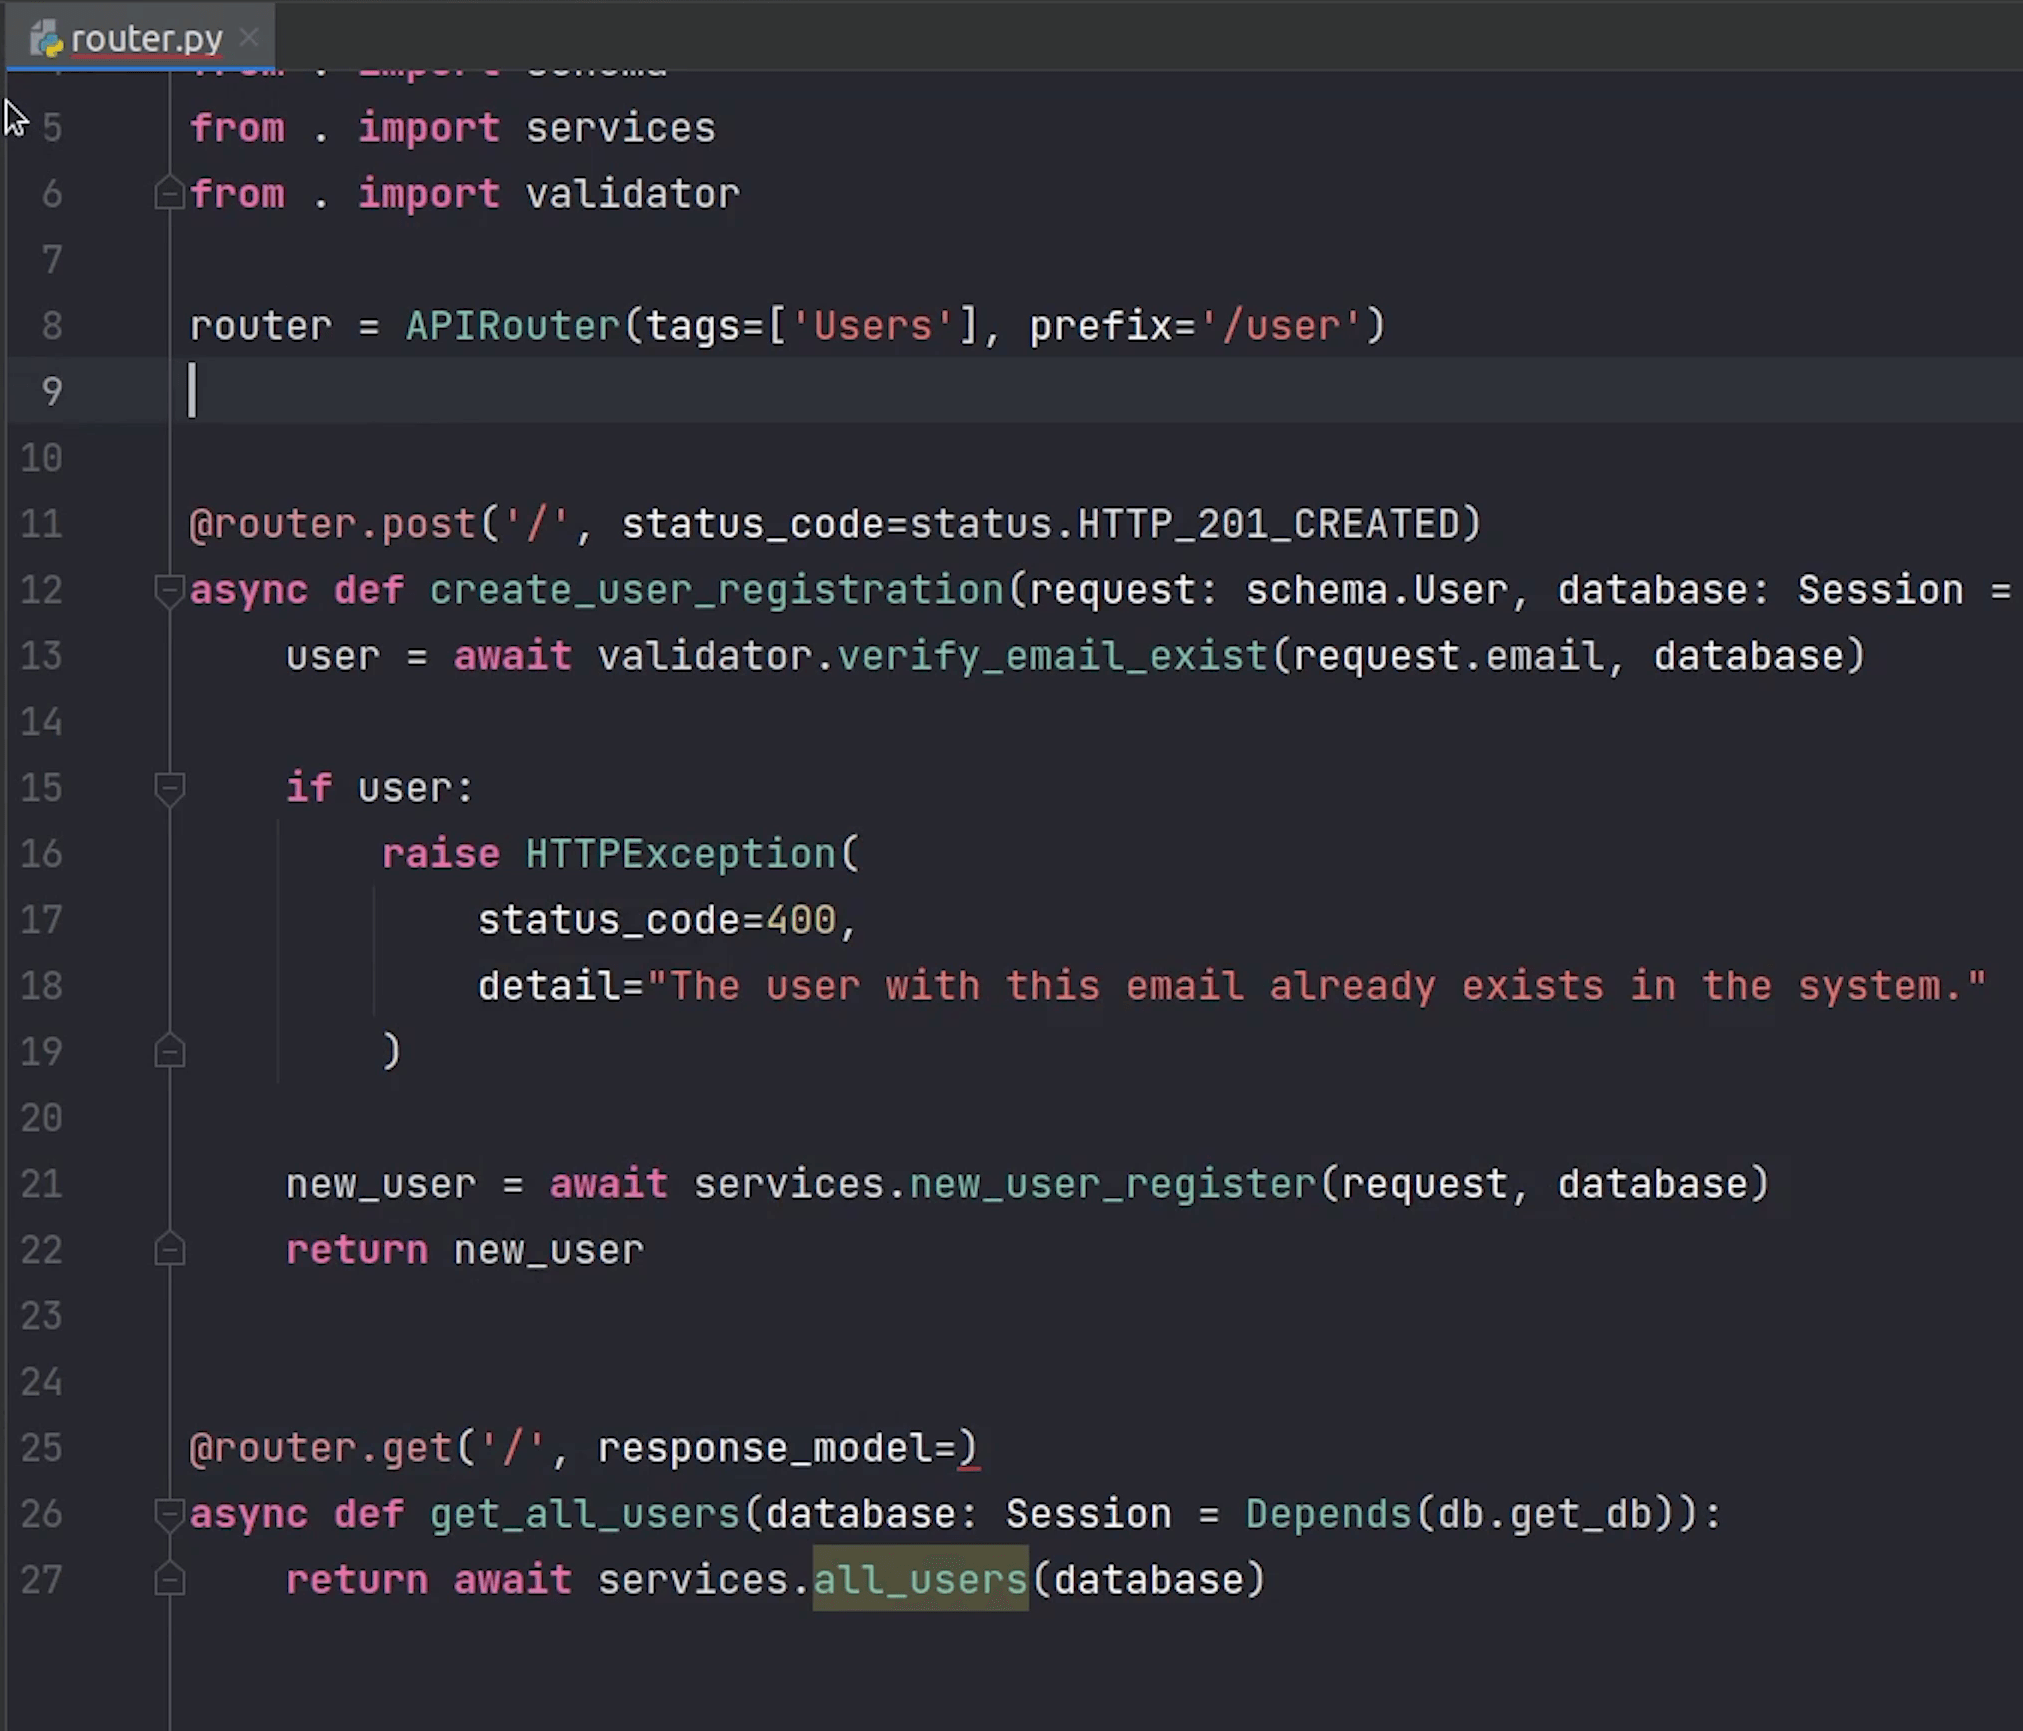Click the highlighted all_users method name
Viewport: 2023px width, 1731px height.
[x=920, y=1580]
